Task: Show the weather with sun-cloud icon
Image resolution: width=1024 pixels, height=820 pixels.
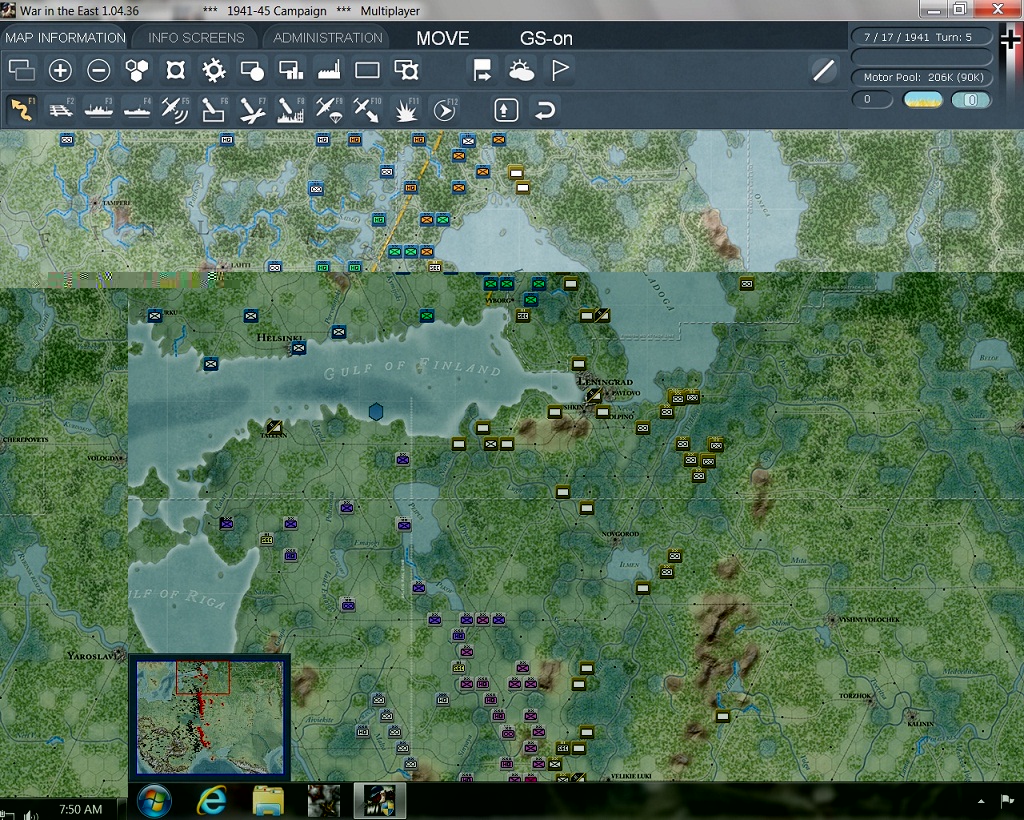Action: point(520,70)
